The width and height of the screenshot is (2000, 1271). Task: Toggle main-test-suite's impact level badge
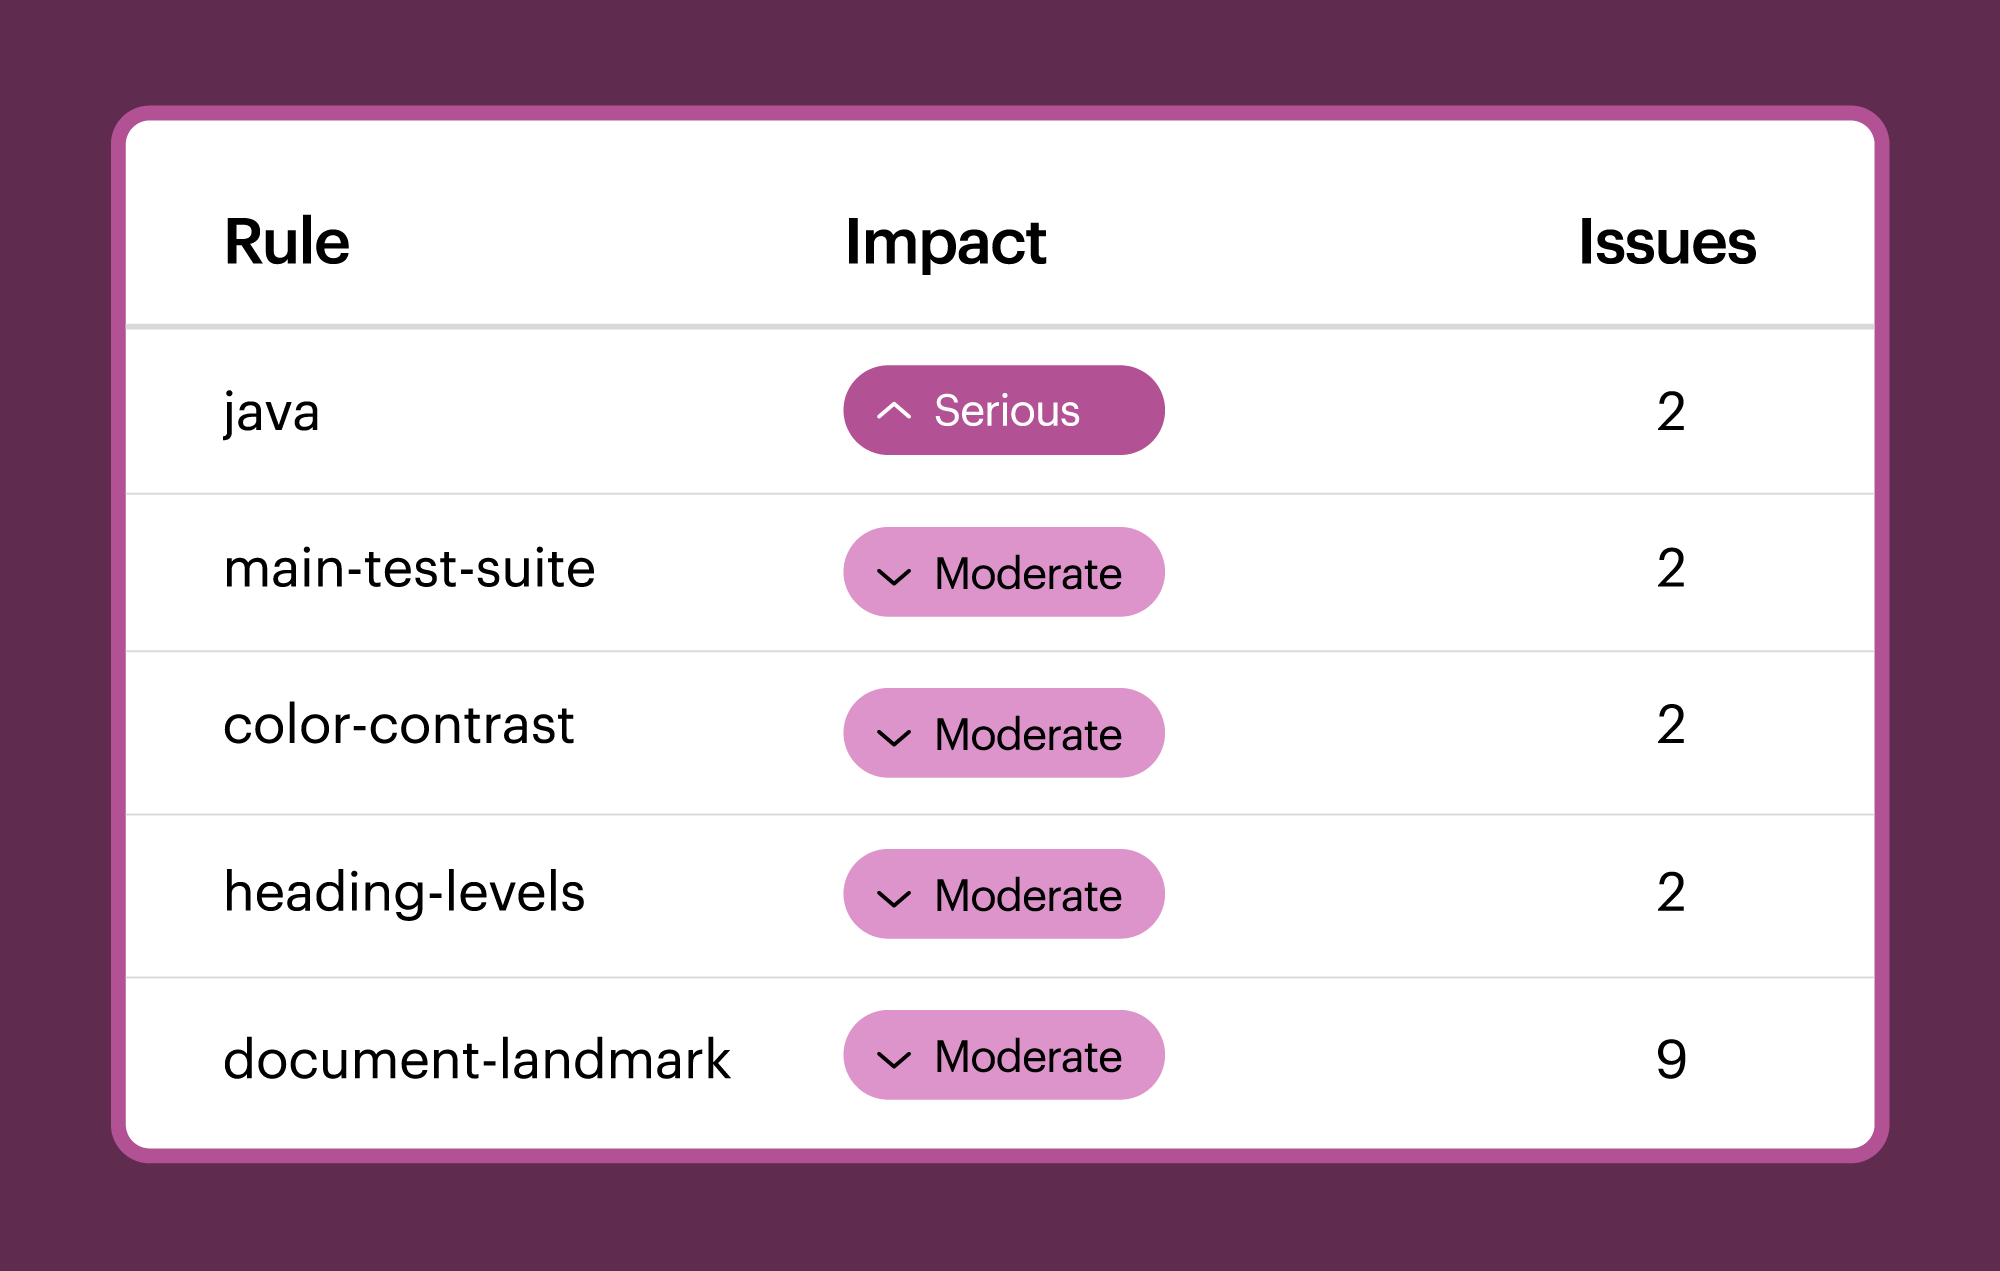pyautogui.click(x=1003, y=573)
